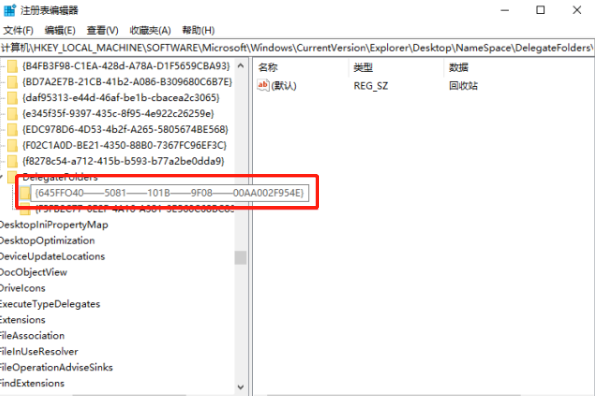The height and width of the screenshot is (396, 595).
Task: Select the DocObjectView key
Action: pyautogui.click(x=33, y=272)
